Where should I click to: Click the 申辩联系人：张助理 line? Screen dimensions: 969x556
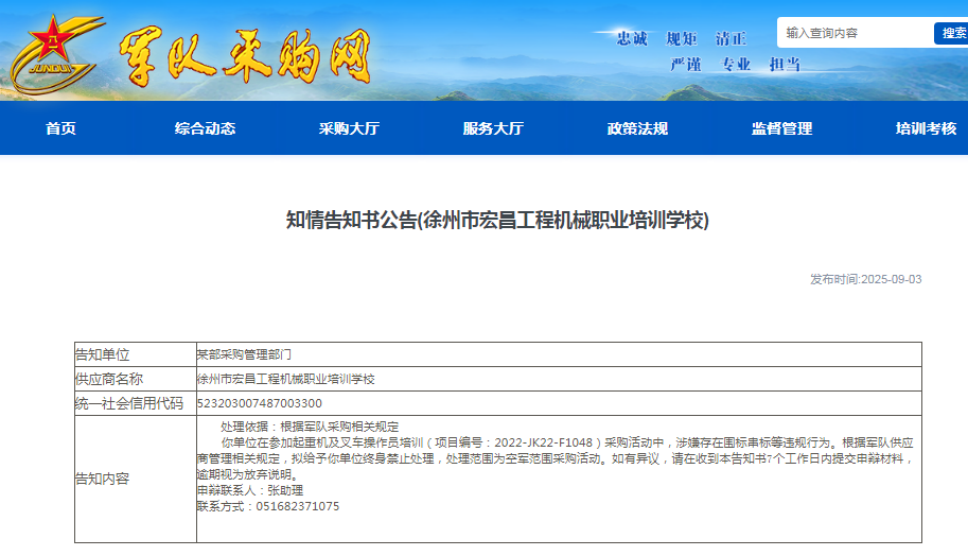(x=250, y=491)
